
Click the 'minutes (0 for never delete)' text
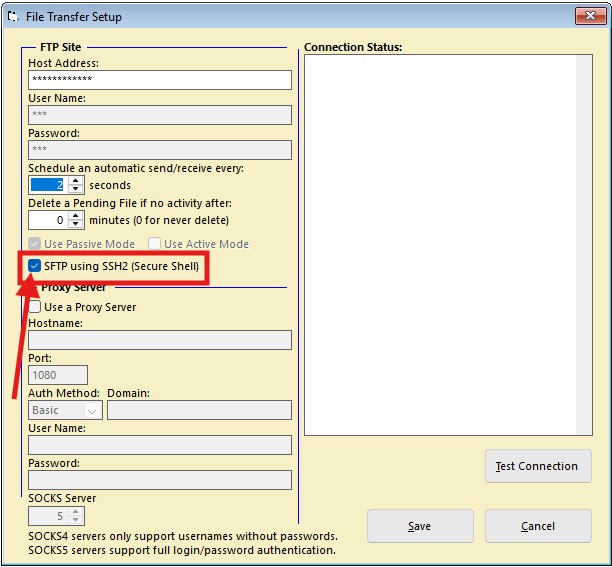pyautogui.click(x=159, y=220)
